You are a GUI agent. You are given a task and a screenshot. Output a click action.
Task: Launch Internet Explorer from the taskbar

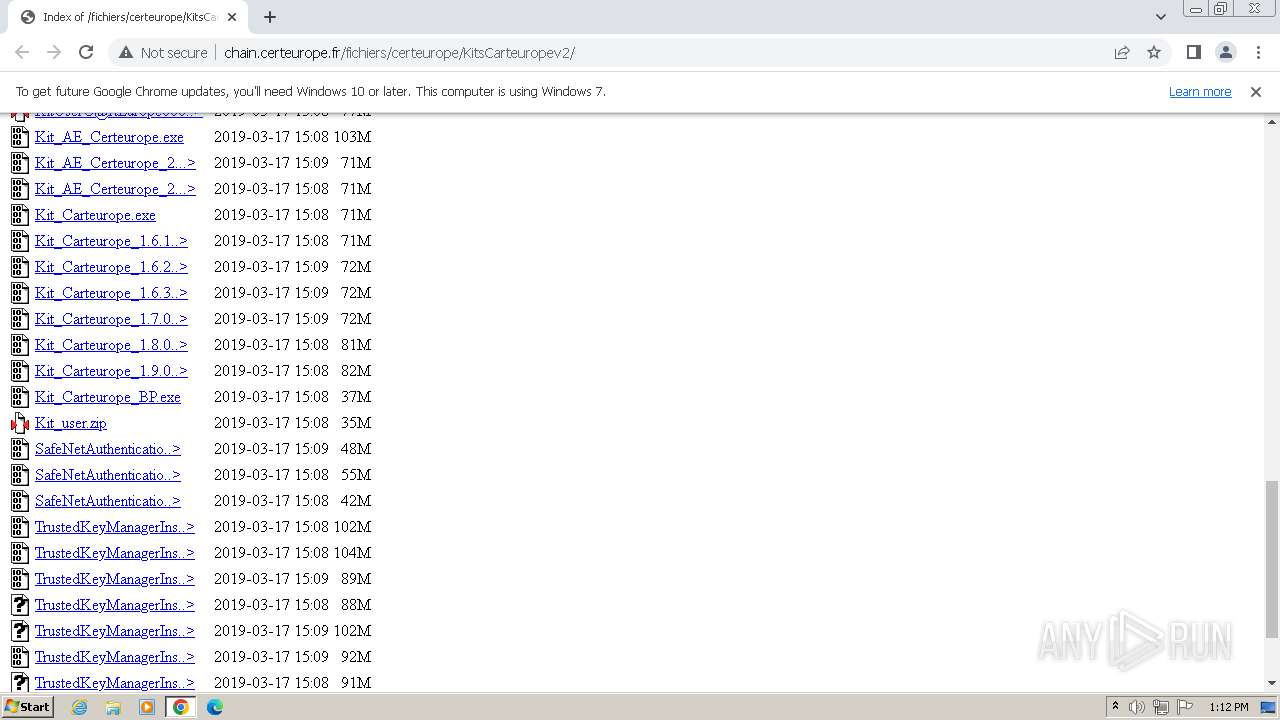point(79,707)
